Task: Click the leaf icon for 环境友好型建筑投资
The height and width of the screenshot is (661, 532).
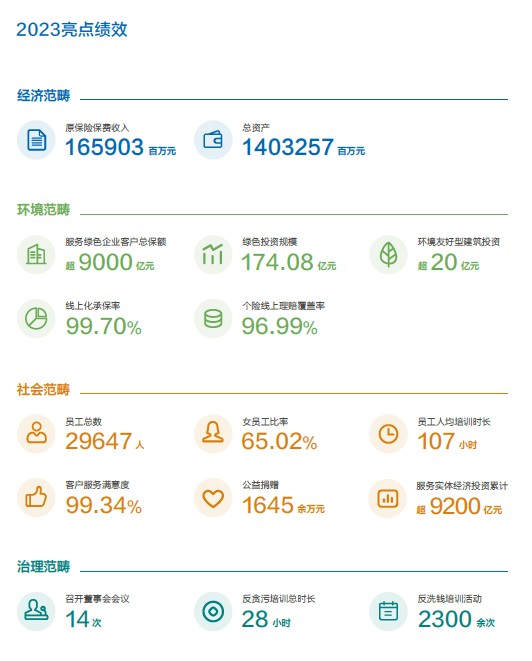Action: [388, 255]
